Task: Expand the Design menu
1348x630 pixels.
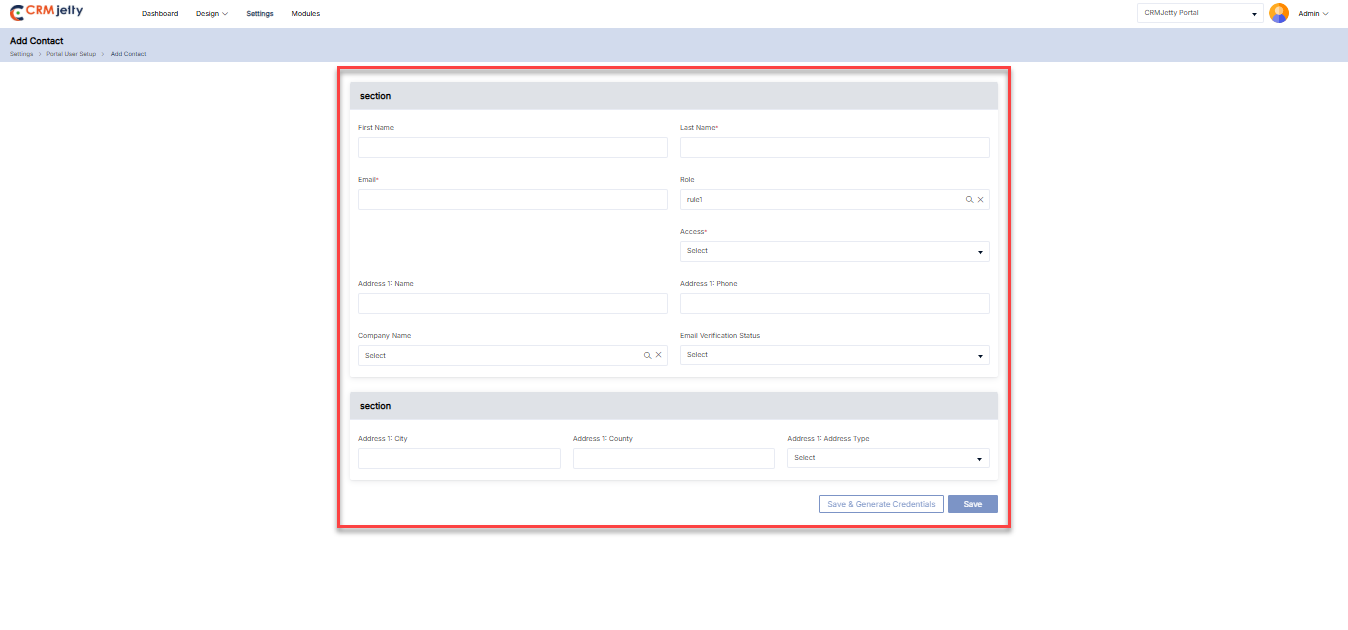Action: click(212, 14)
